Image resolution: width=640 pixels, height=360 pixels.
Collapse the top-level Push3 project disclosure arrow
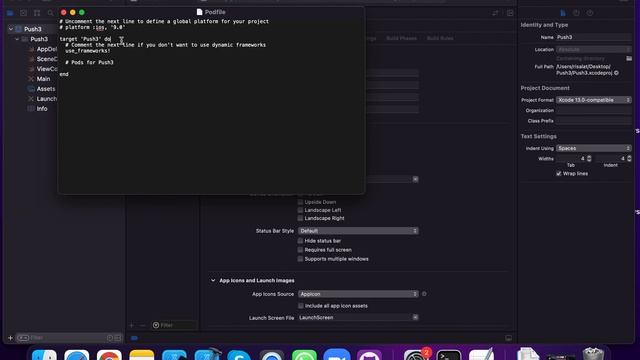coord(11,29)
